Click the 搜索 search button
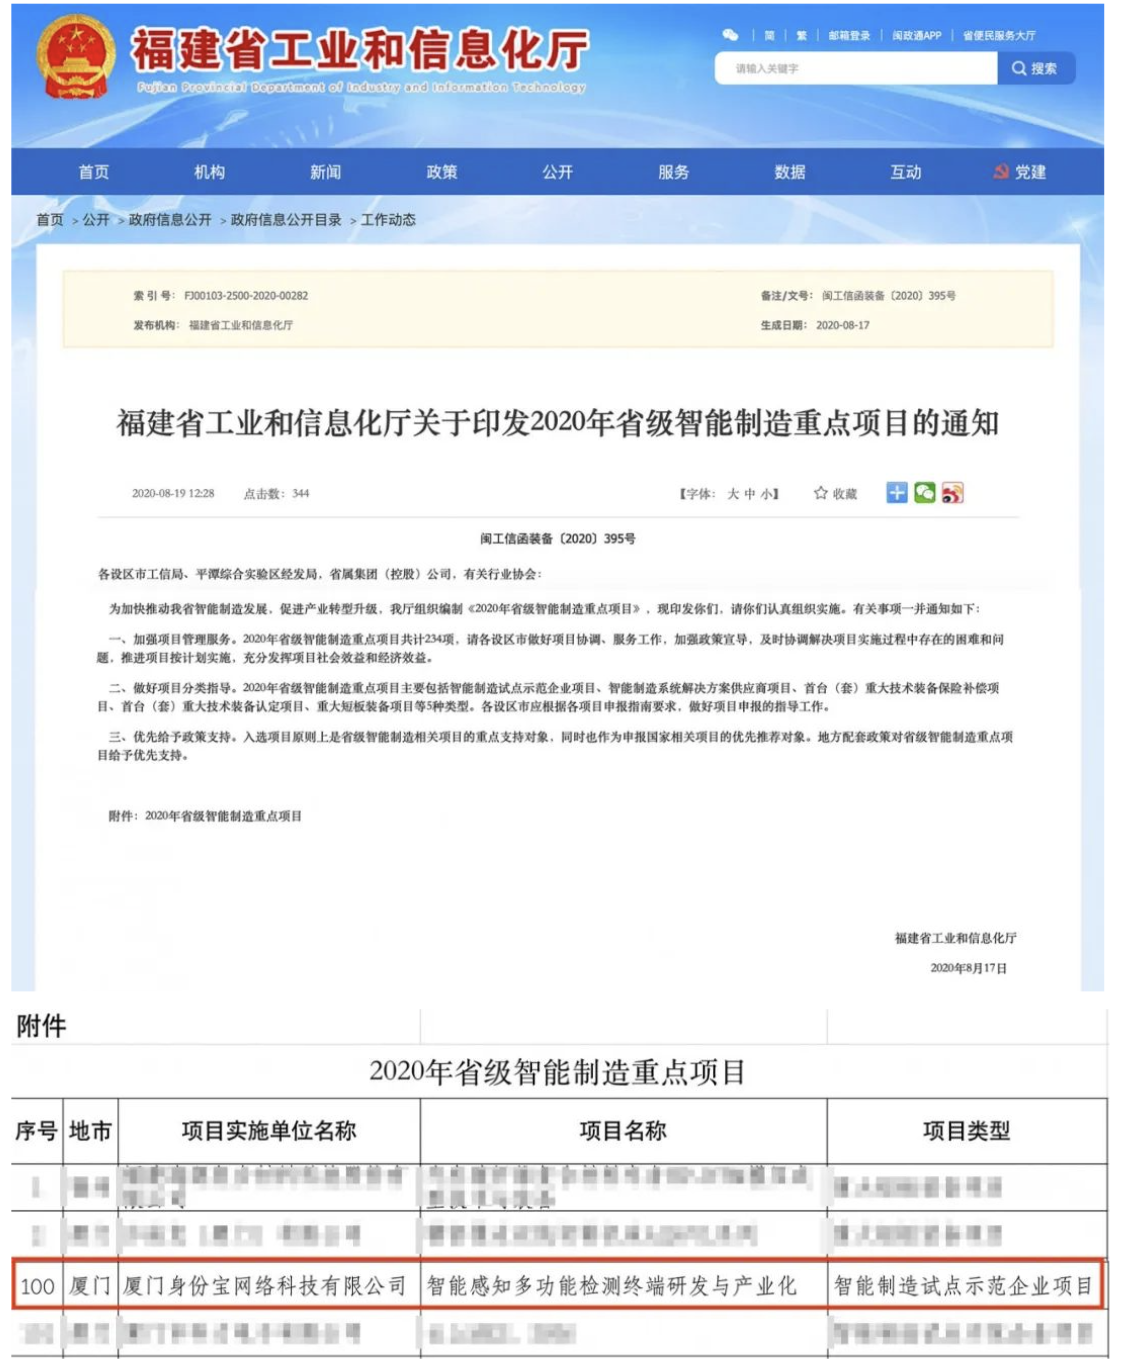 click(1035, 69)
